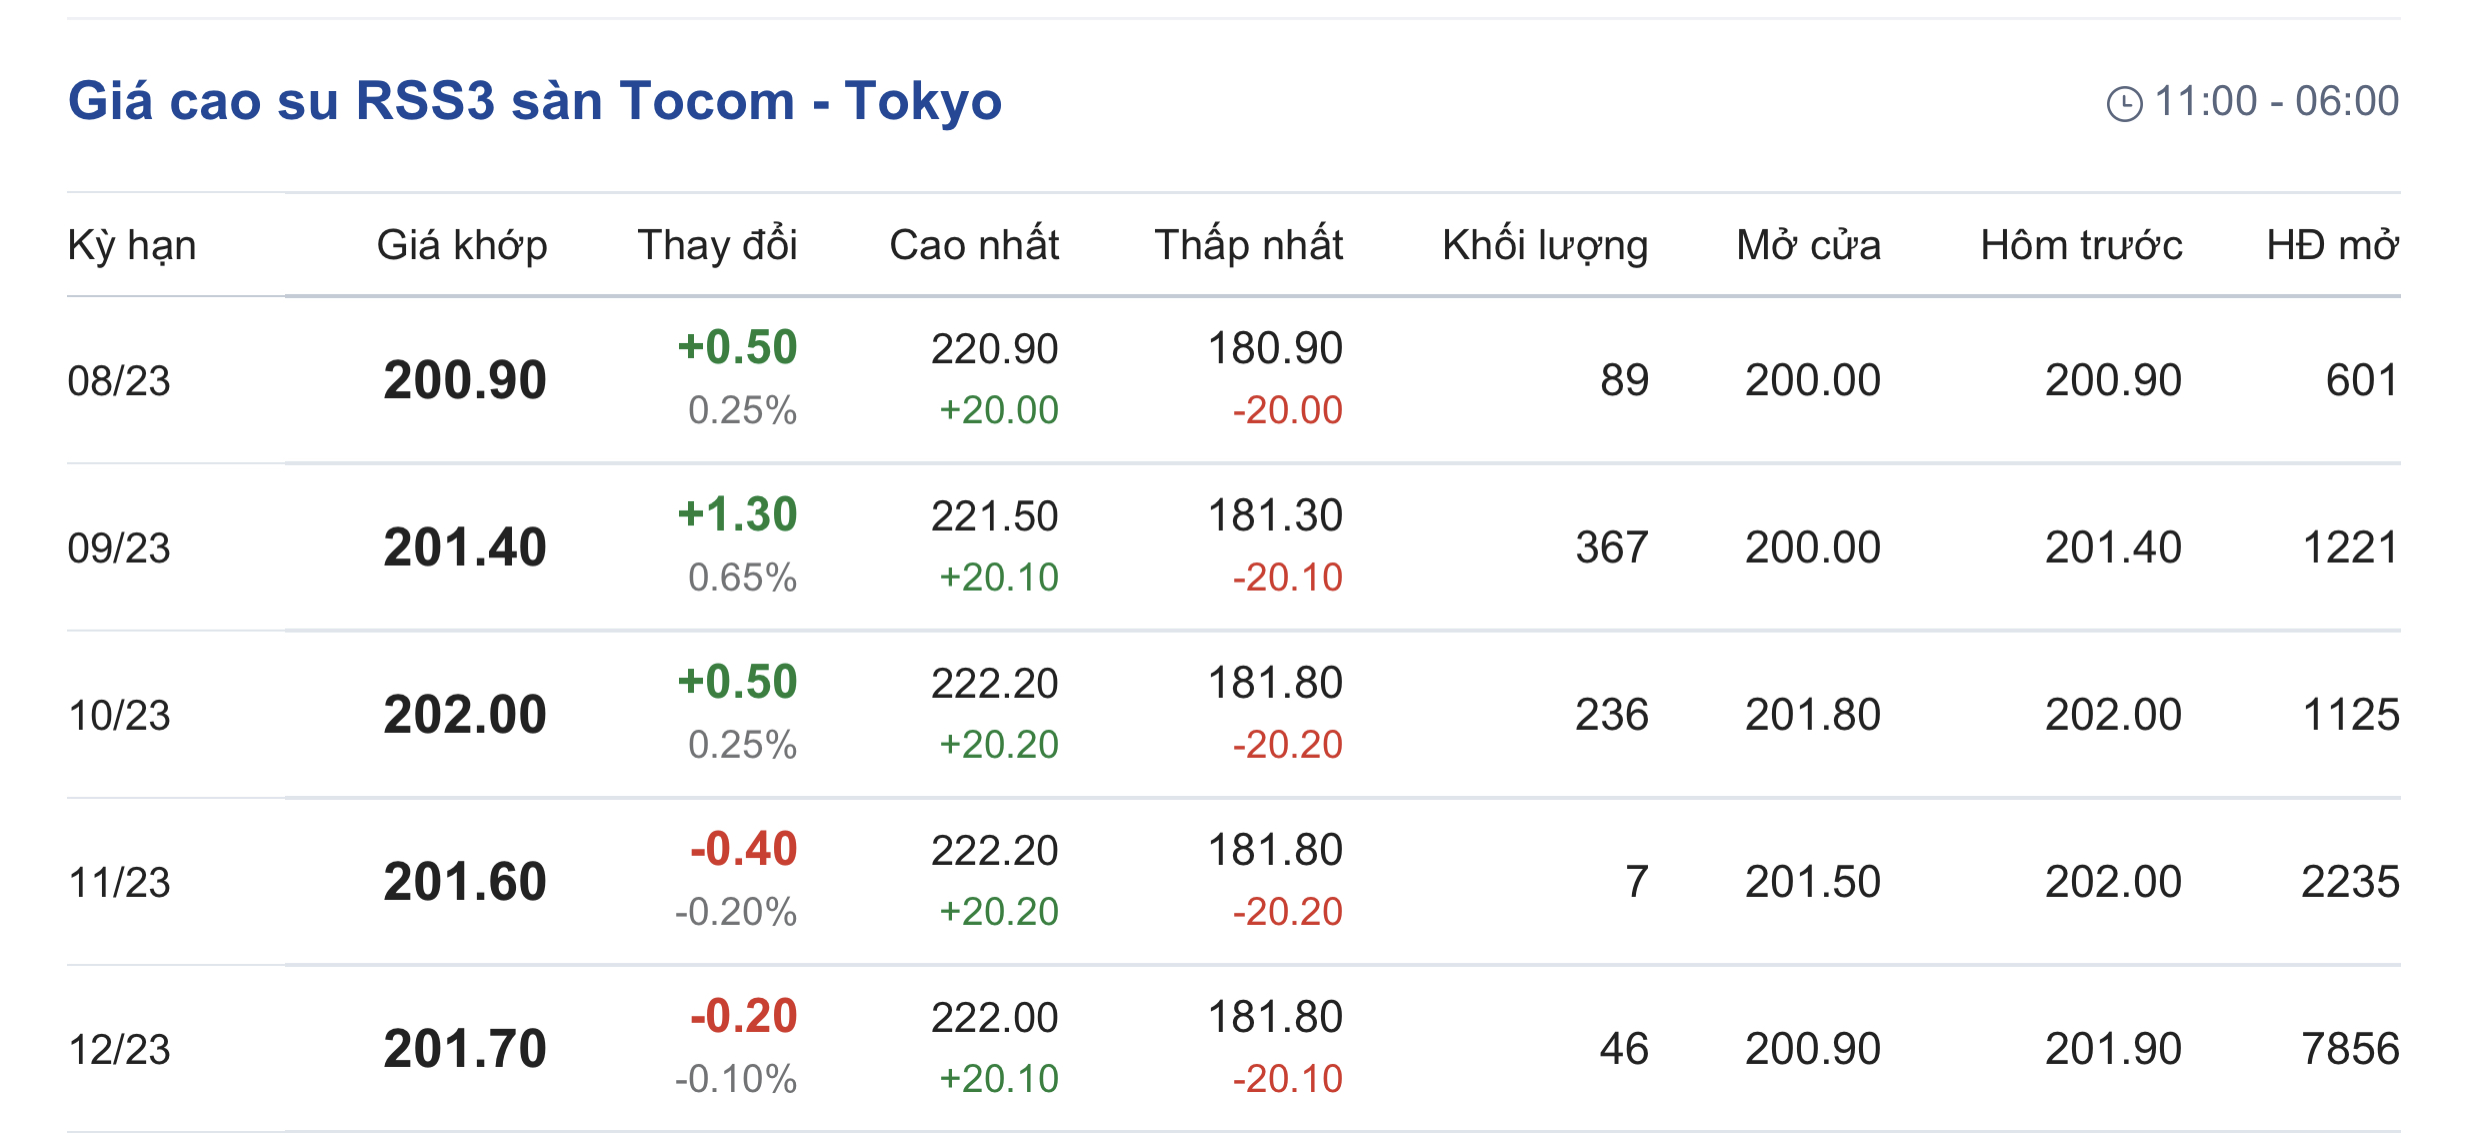Select the 7856 open interest value
Image resolution: width=2465 pixels, height=1148 pixels.
tap(2350, 1049)
